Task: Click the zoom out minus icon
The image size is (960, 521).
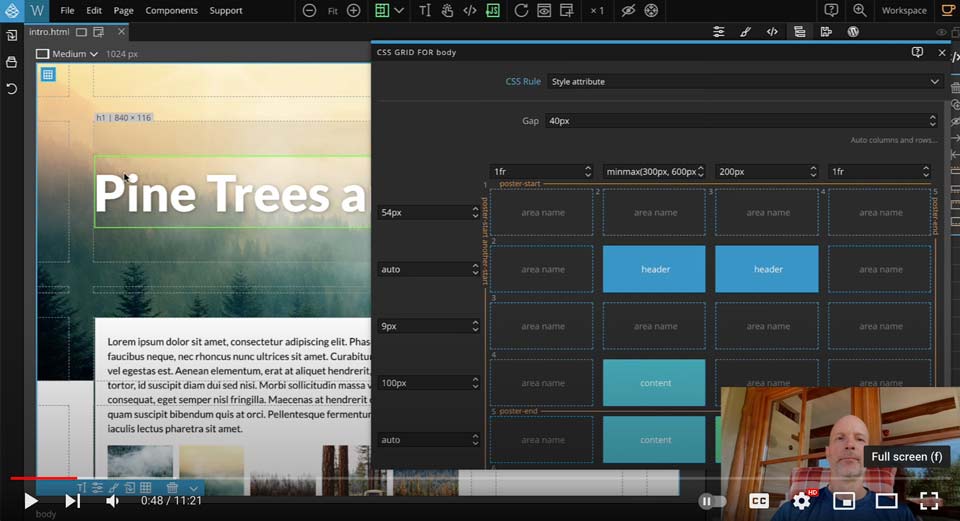Action: pyautogui.click(x=309, y=11)
